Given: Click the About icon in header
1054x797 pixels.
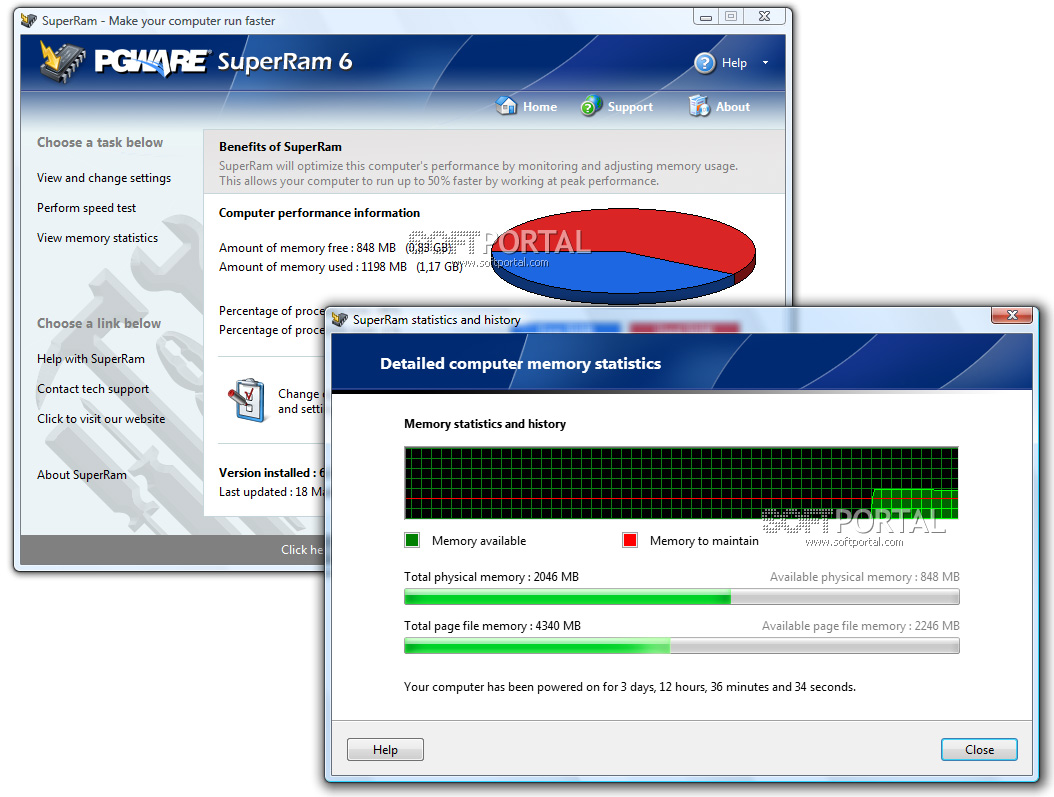Looking at the screenshot, I should [x=699, y=106].
